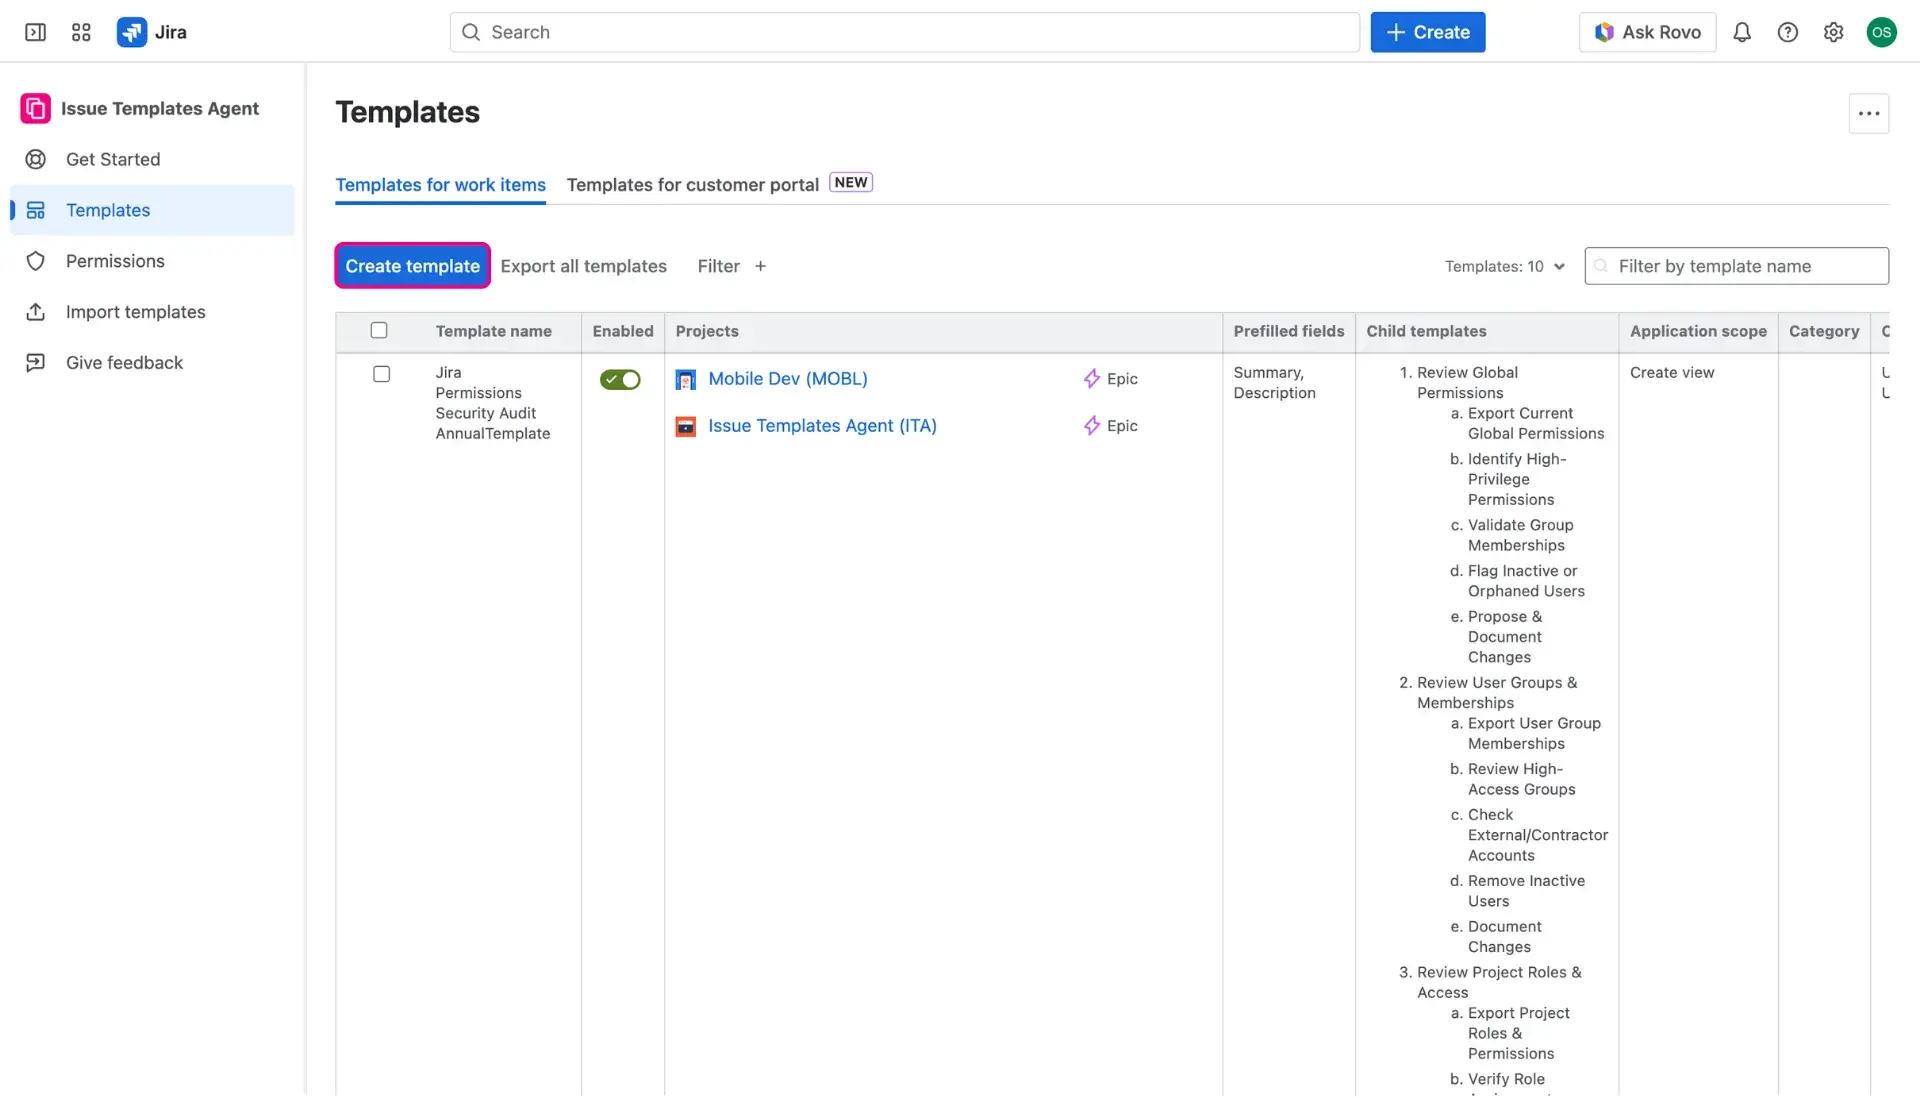Open the more options menu for Templates
The width and height of the screenshot is (1920, 1098).
[x=1869, y=113]
